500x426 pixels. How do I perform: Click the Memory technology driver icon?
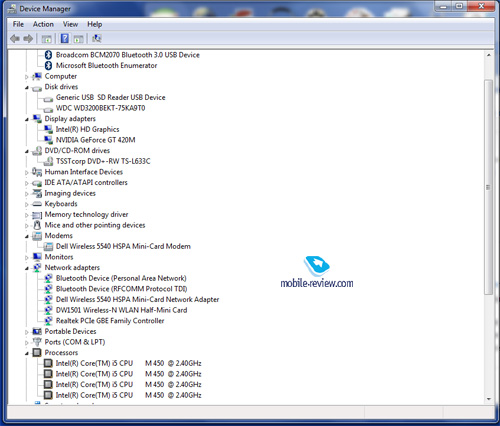(x=37, y=215)
